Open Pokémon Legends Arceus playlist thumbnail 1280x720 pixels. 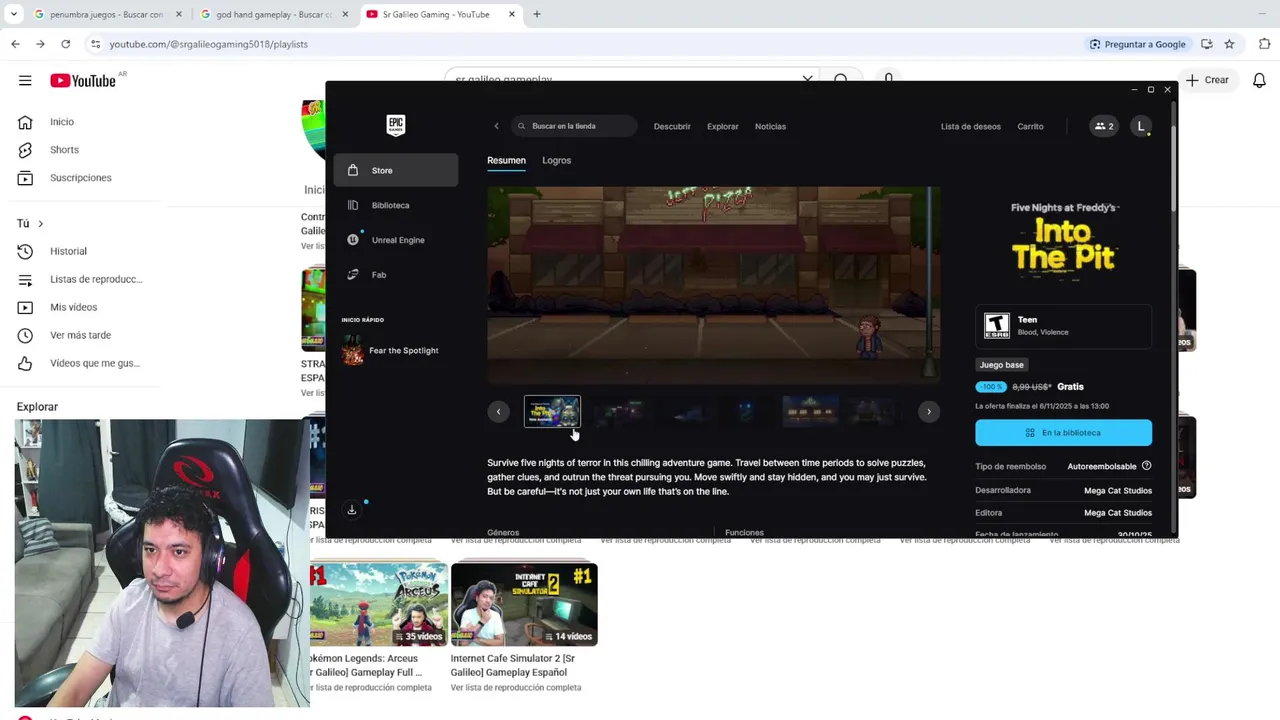[378, 604]
